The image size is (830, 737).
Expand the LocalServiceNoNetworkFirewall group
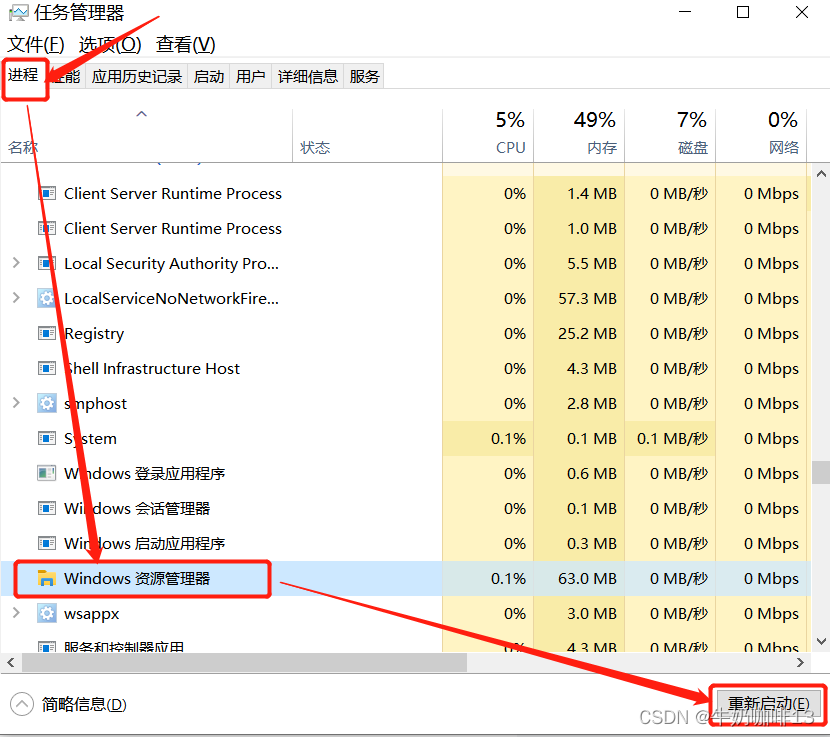point(16,298)
